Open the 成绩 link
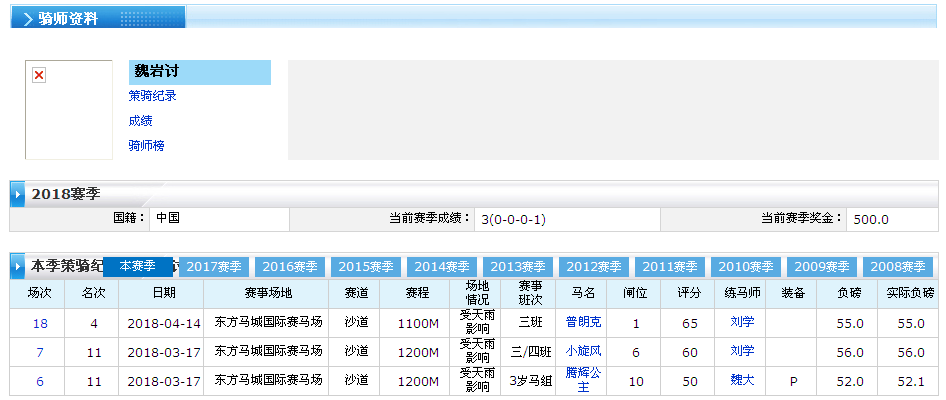The image size is (946, 400). tap(140, 121)
